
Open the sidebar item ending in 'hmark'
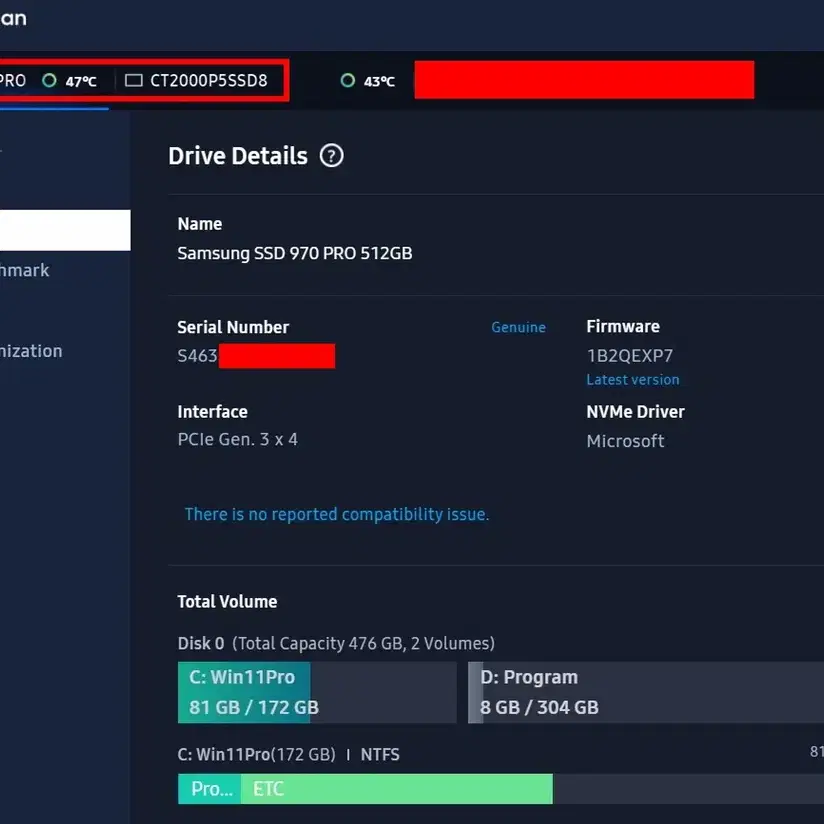point(25,270)
